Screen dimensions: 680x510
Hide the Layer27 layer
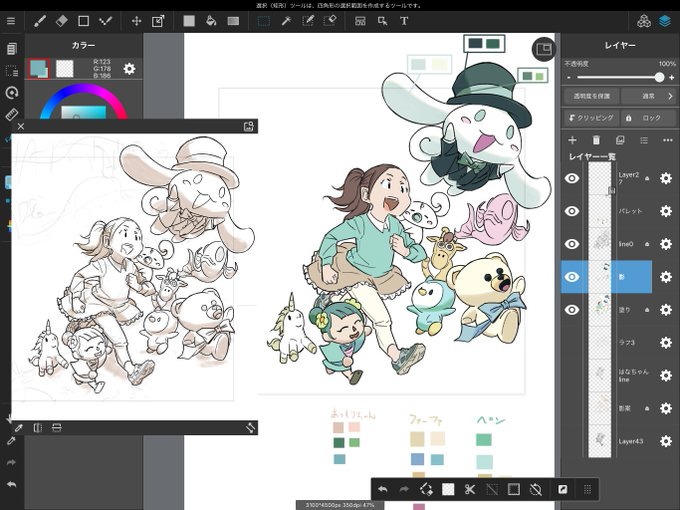pos(572,178)
